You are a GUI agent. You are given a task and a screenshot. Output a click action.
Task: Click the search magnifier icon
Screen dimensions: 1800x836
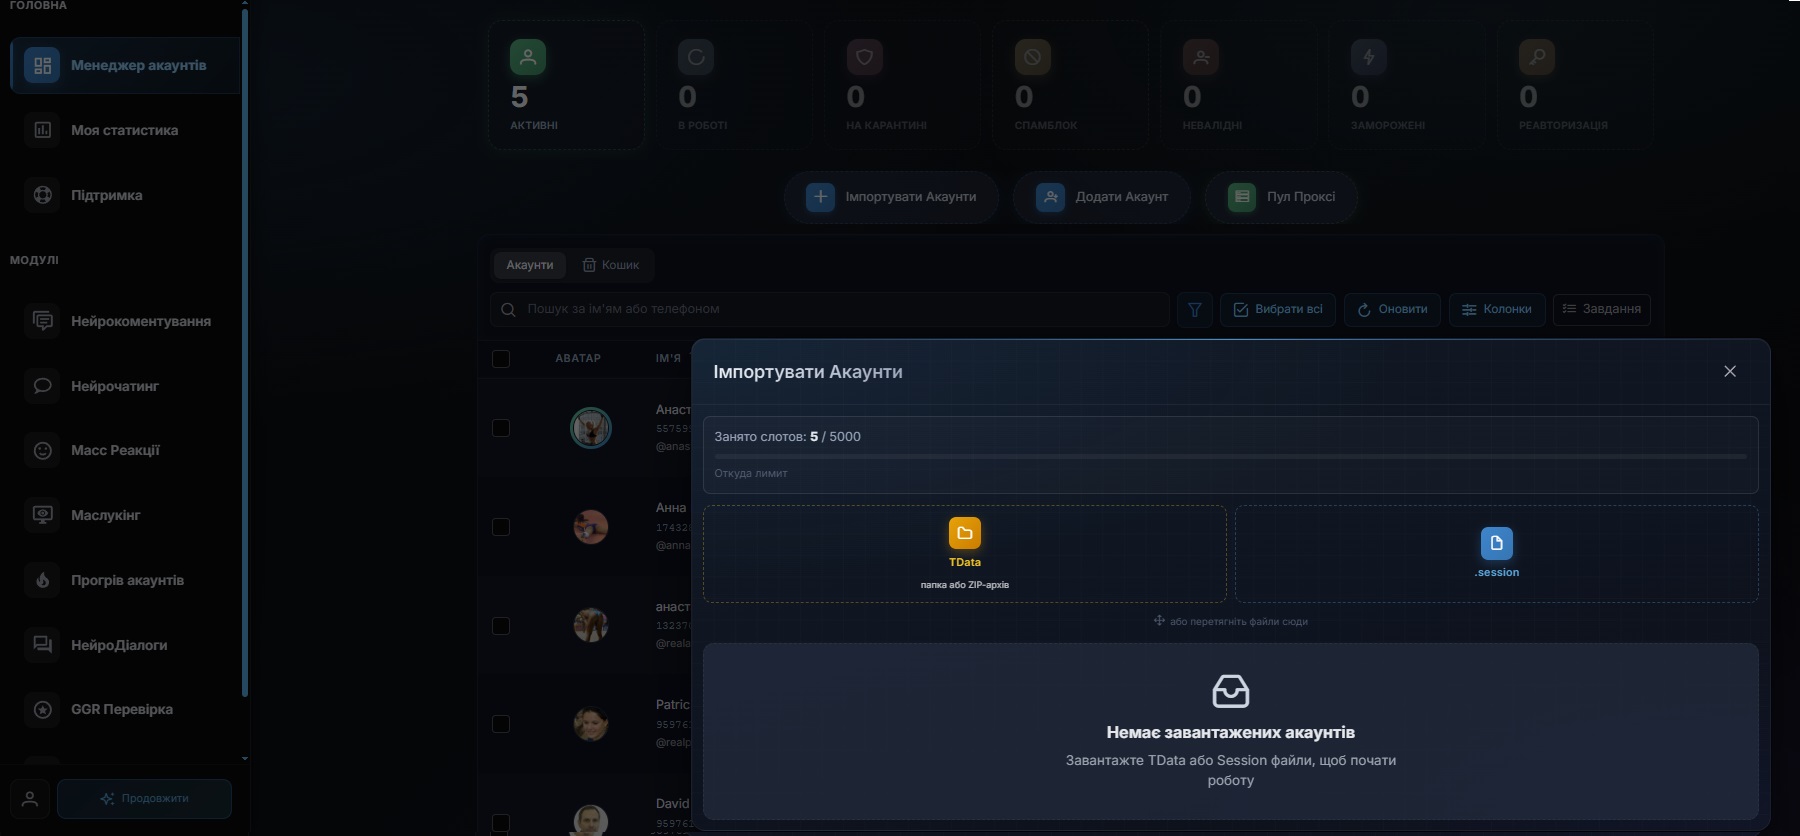[x=508, y=310]
